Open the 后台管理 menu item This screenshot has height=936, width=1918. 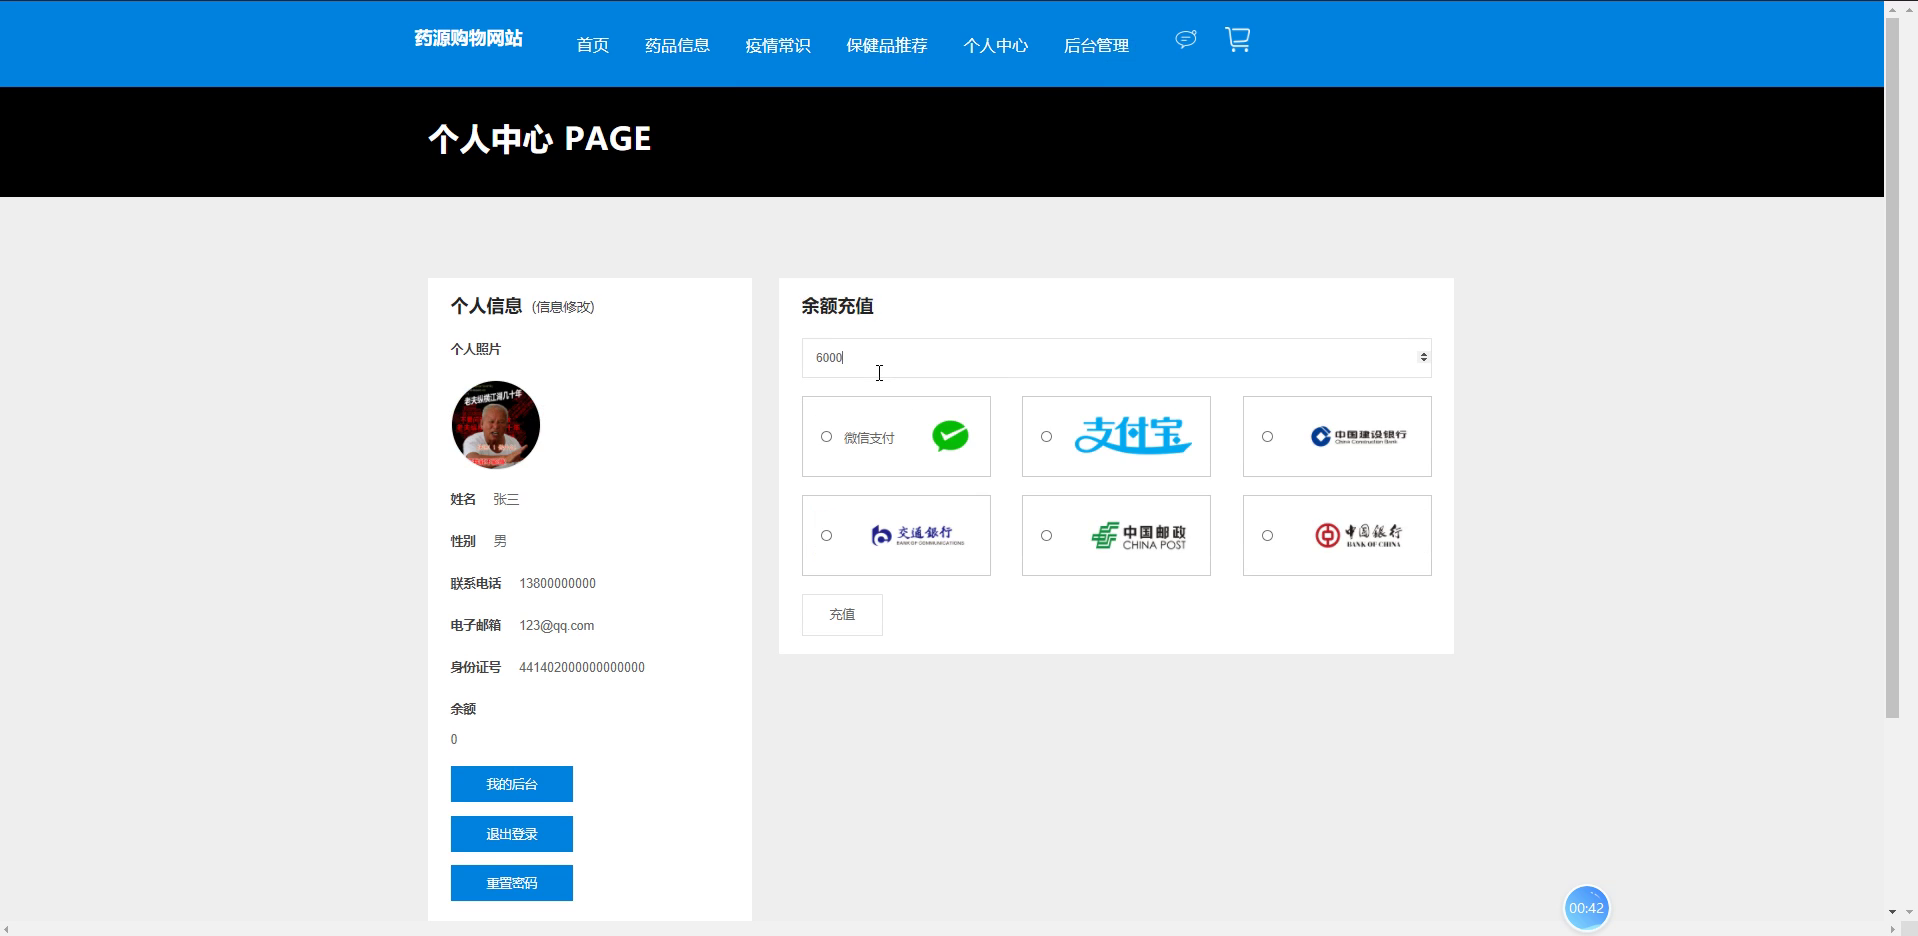pos(1096,45)
